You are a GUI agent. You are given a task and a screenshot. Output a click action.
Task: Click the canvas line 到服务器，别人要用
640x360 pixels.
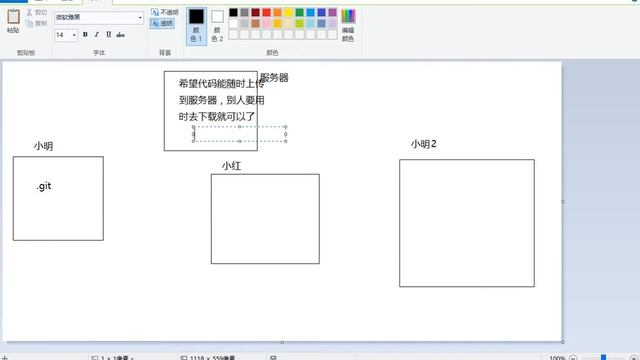click(222, 100)
